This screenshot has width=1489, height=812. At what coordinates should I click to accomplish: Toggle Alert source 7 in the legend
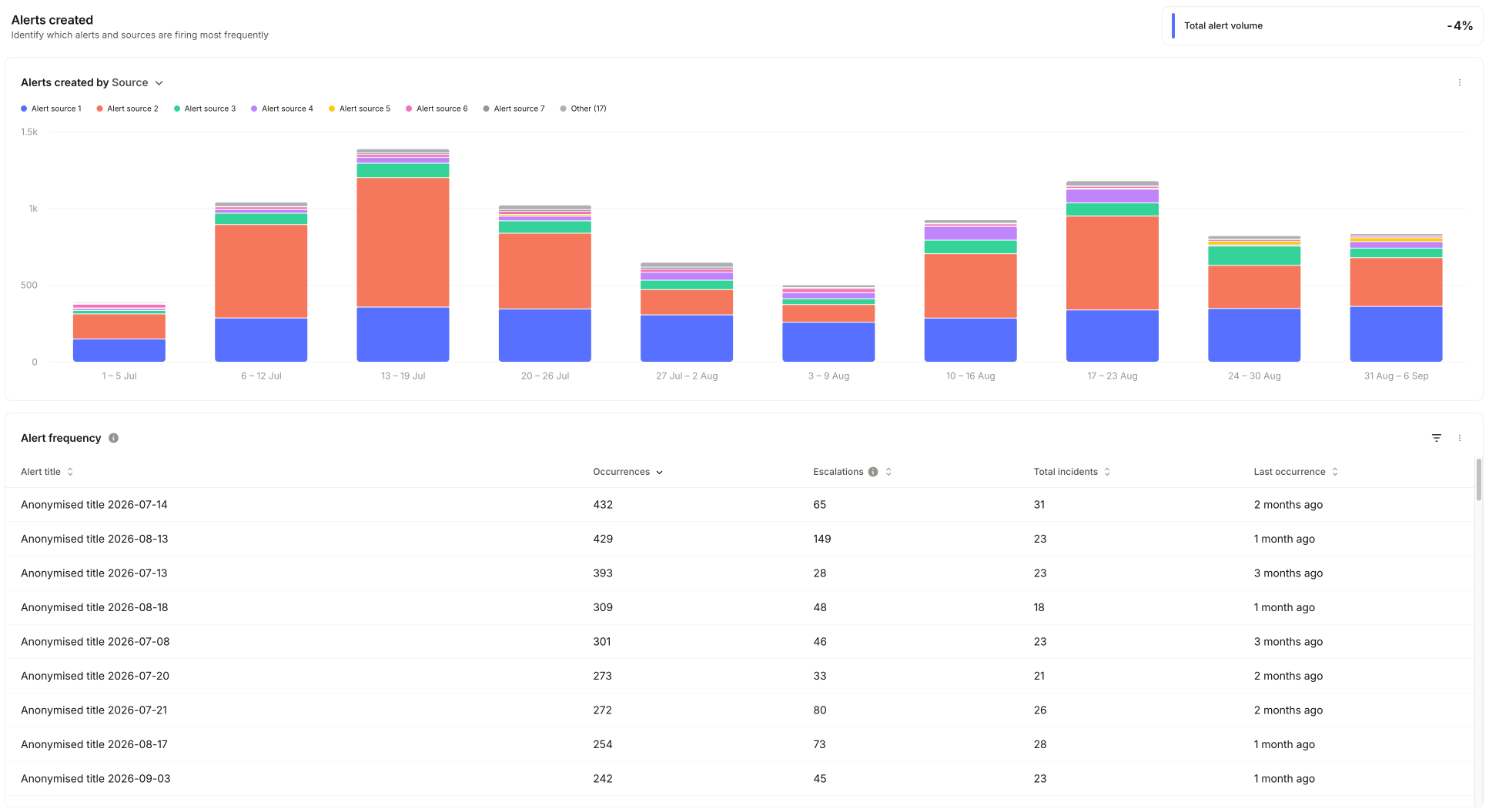(514, 108)
